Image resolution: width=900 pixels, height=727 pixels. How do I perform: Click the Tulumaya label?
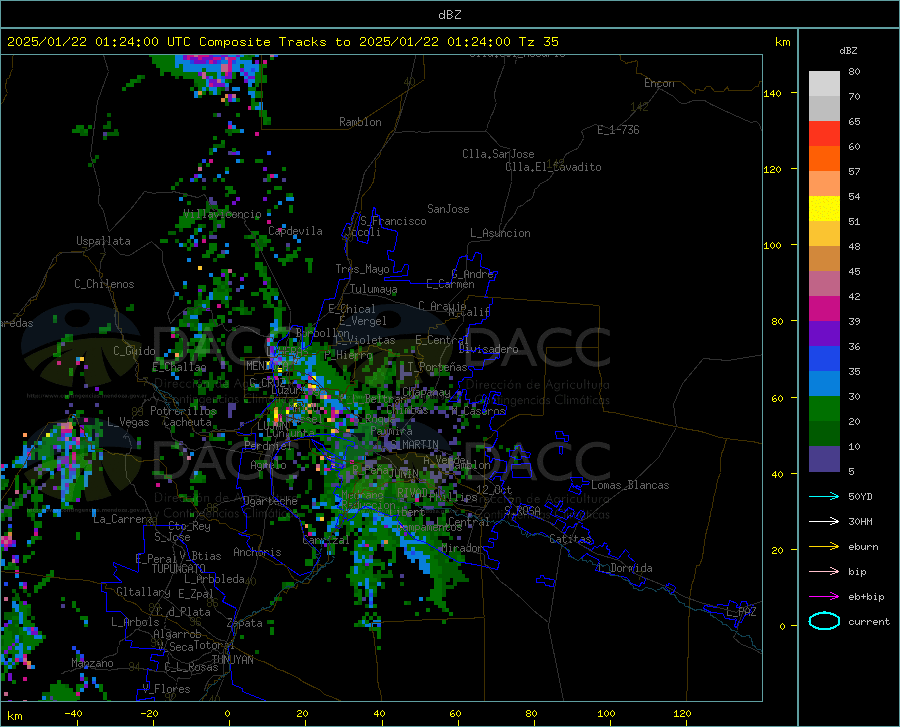[x=373, y=289]
